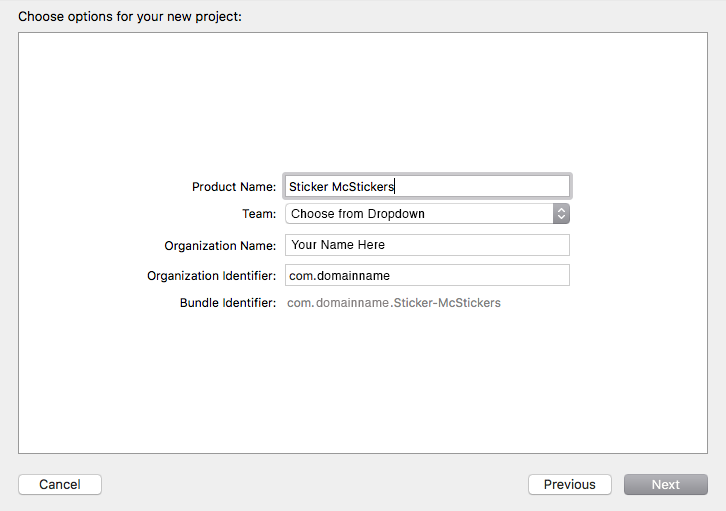Focus the Product Name text field
This screenshot has width=726, height=511.
coord(427,186)
